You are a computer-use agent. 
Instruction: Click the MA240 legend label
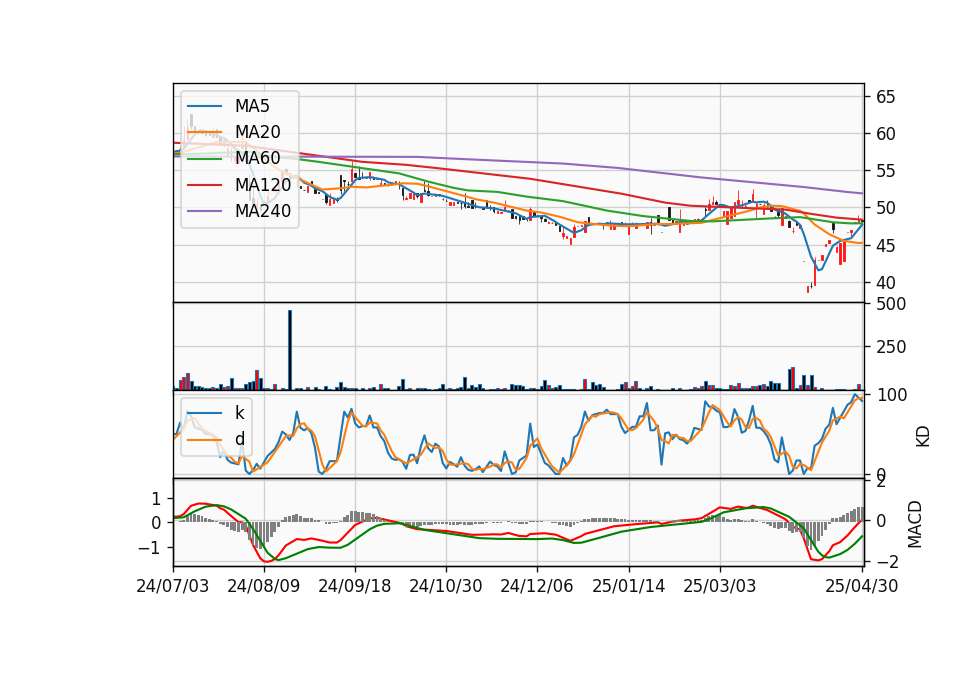pos(263,211)
